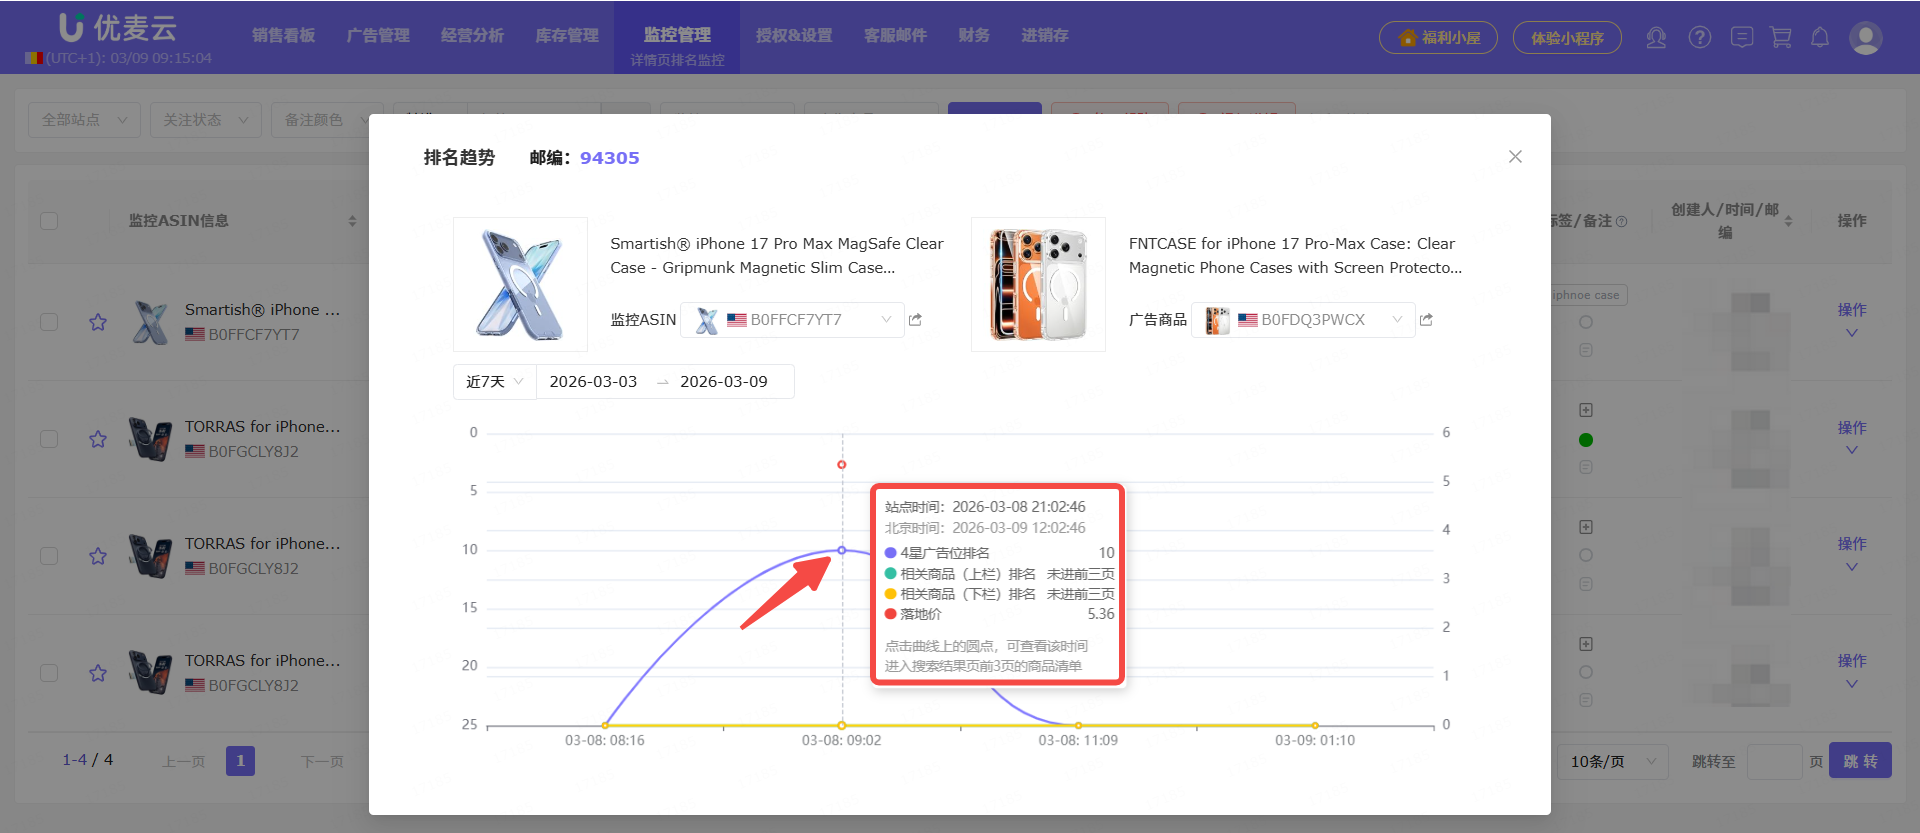This screenshot has height=833, width=1920.
Task: Click the help question mark icon
Action: [1700, 38]
